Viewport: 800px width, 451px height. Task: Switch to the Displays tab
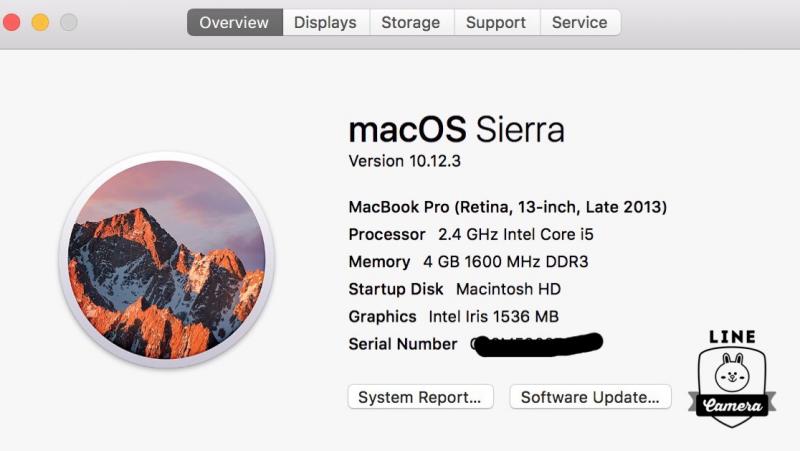coord(326,22)
